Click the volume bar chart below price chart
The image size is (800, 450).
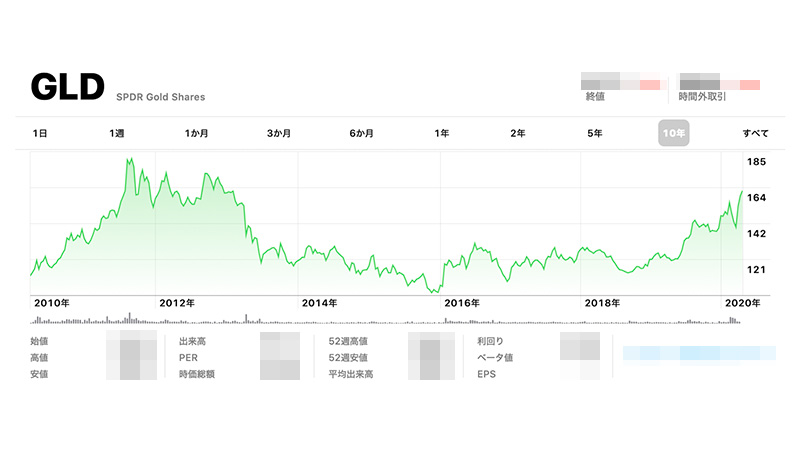tap(385, 319)
